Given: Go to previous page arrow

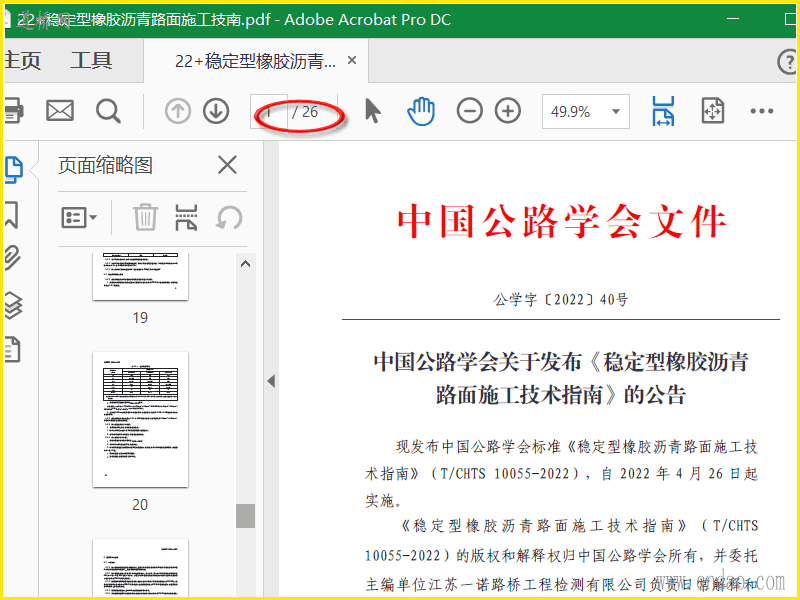Looking at the screenshot, I should pos(178,111).
